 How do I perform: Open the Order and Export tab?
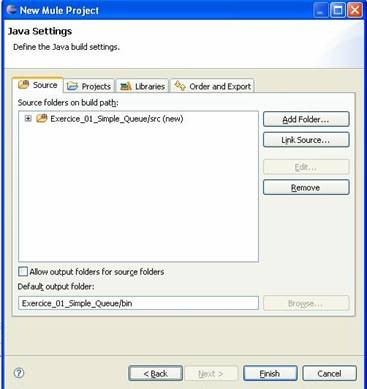[213, 86]
